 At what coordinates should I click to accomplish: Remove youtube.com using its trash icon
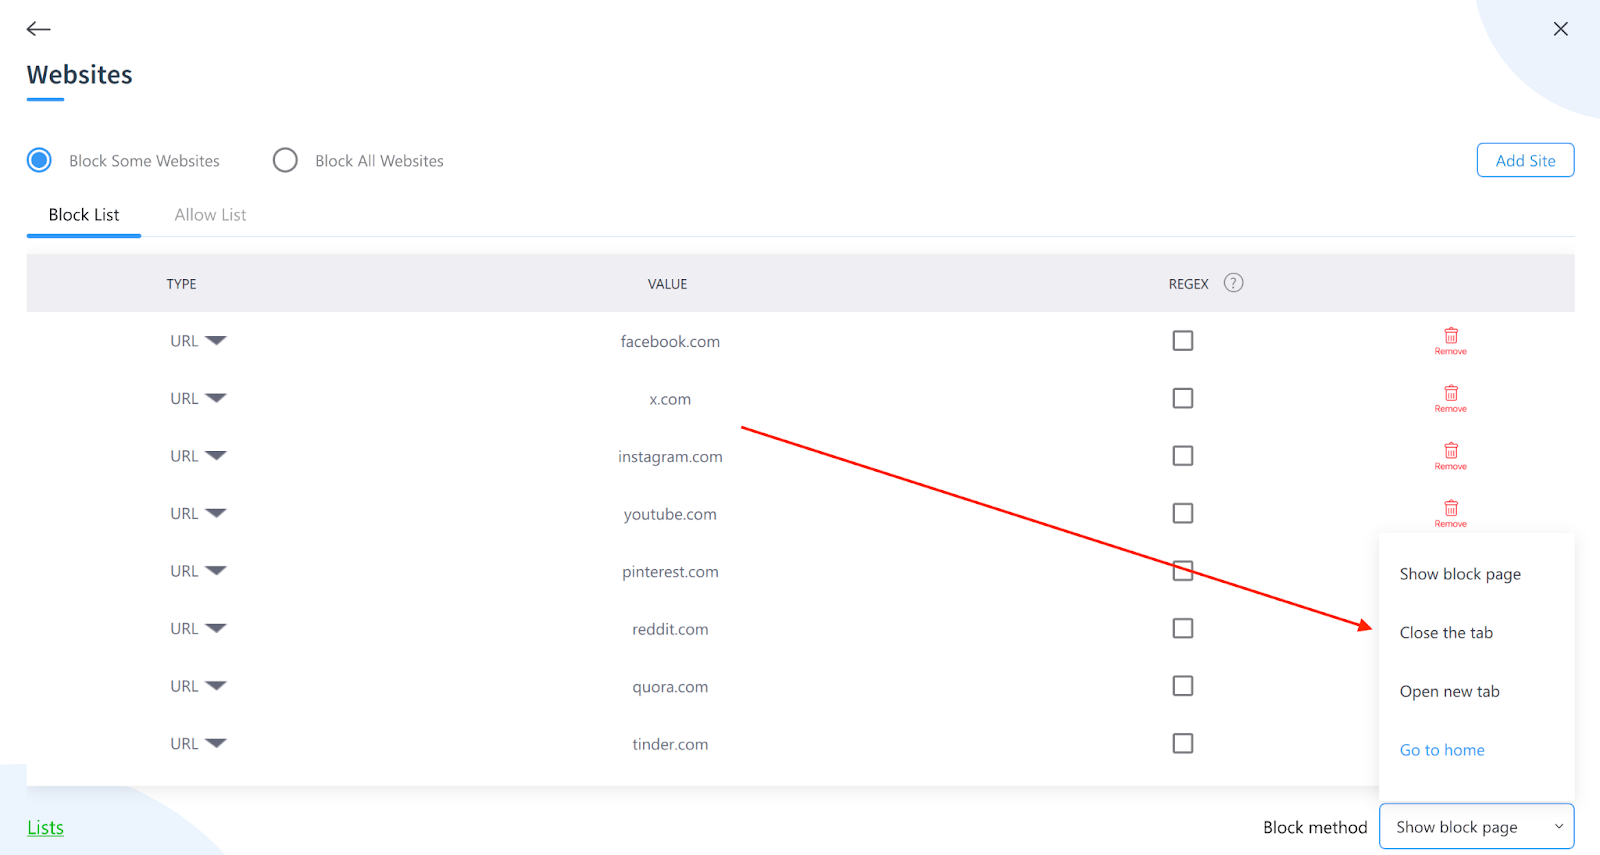pos(1451,513)
